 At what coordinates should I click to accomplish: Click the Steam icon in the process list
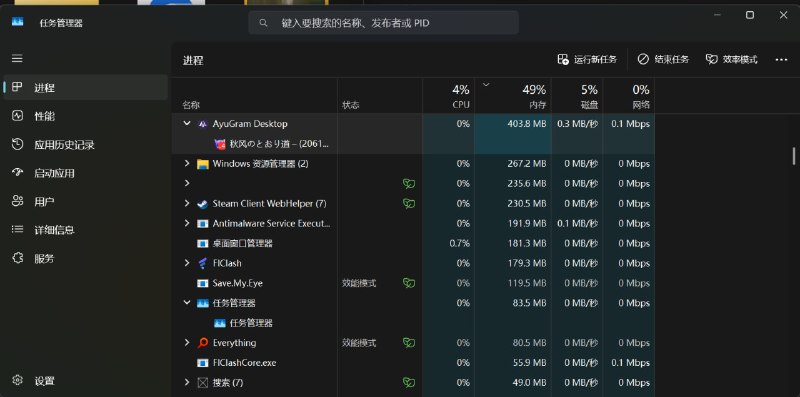[x=203, y=204]
